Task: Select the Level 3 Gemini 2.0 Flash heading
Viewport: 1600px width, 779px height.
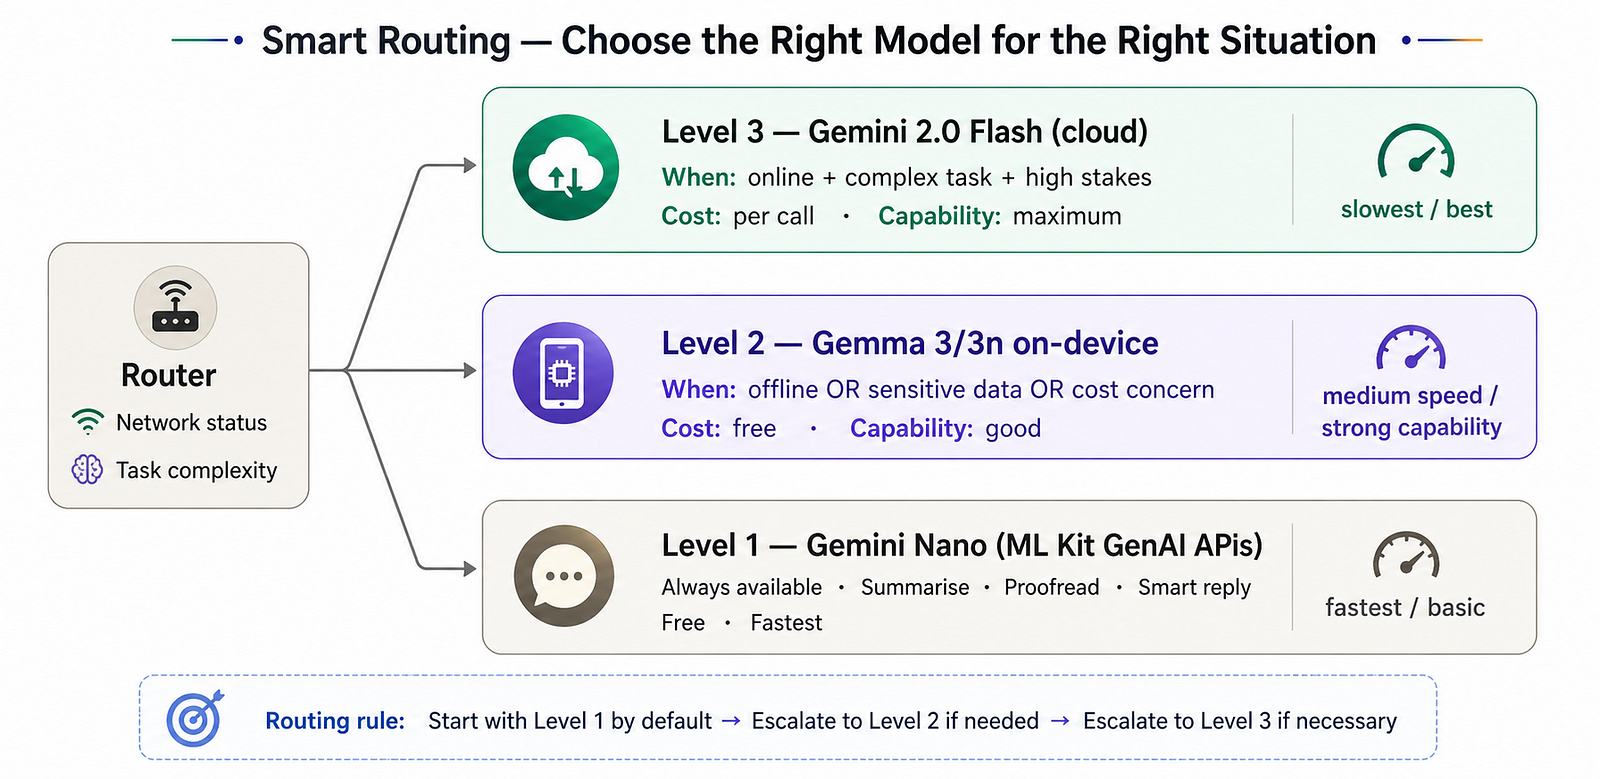Action: point(905,132)
